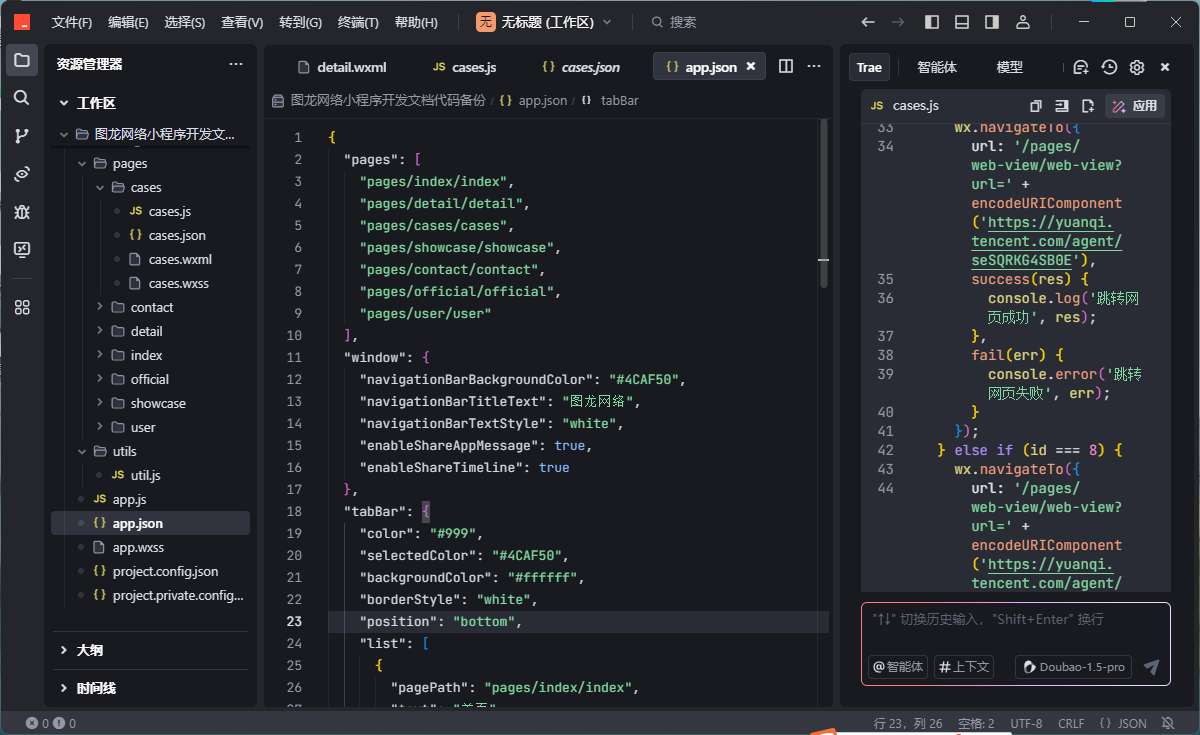Open the Run and Debug bug icon
The width and height of the screenshot is (1200, 735).
click(x=22, y=212)
